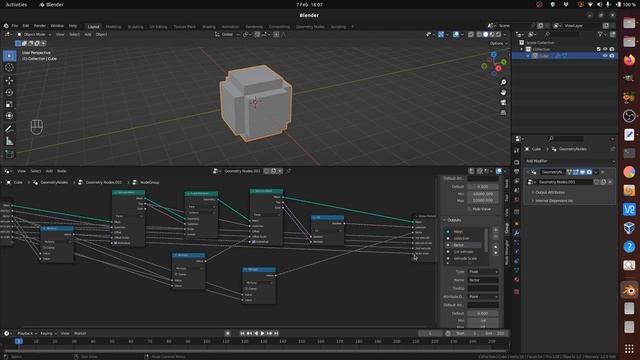Open the Add Modifier dropdown
This screenshot has width=640, height=360.
coord(570,161)
